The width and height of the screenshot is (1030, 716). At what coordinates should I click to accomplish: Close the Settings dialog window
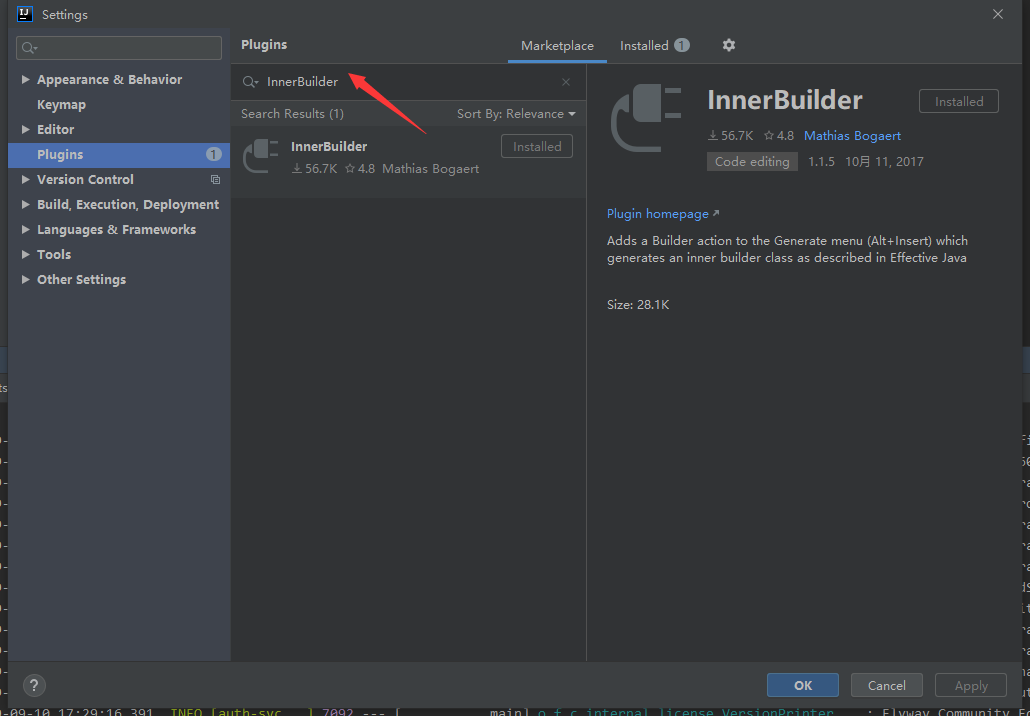coord(998,14)
